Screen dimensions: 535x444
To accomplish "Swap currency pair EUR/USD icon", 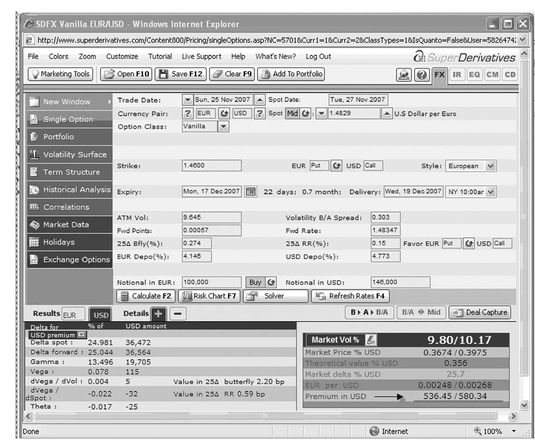I will click(x=224, y=113).
